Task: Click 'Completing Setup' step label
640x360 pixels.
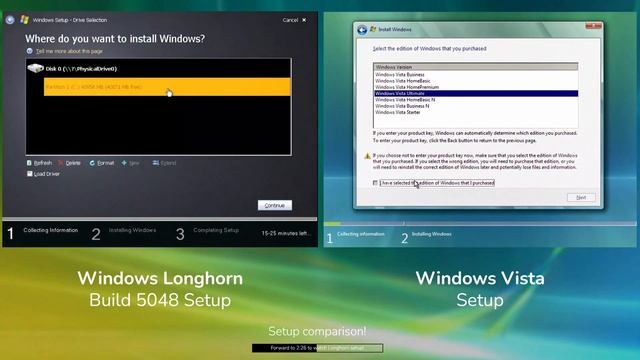Action: [x=216, y=230]
